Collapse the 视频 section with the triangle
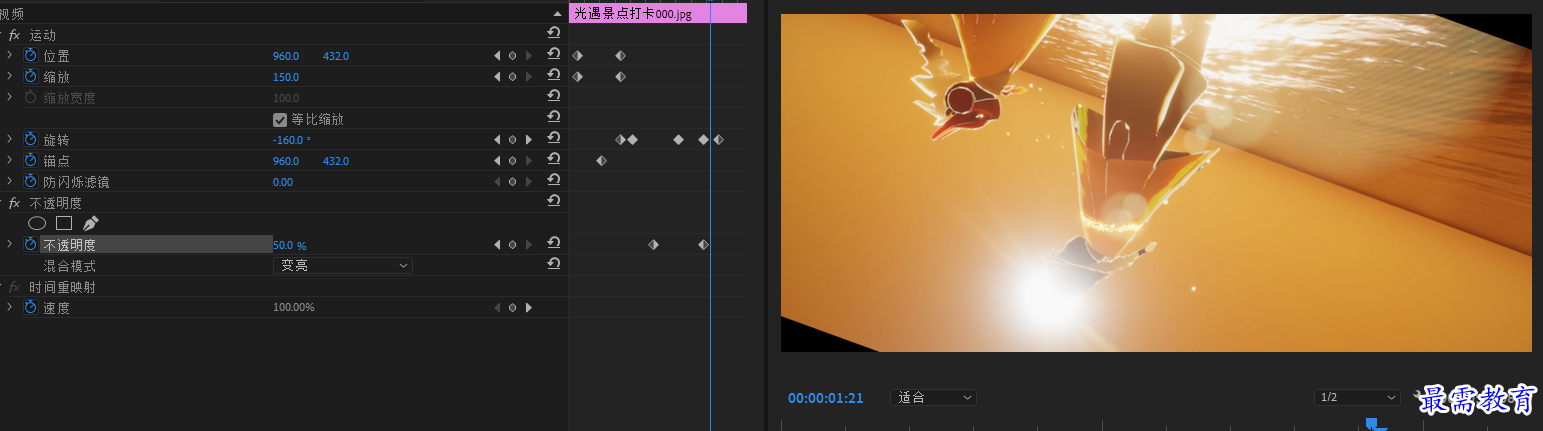The image size is (1543, 431). tap(557, 14)
